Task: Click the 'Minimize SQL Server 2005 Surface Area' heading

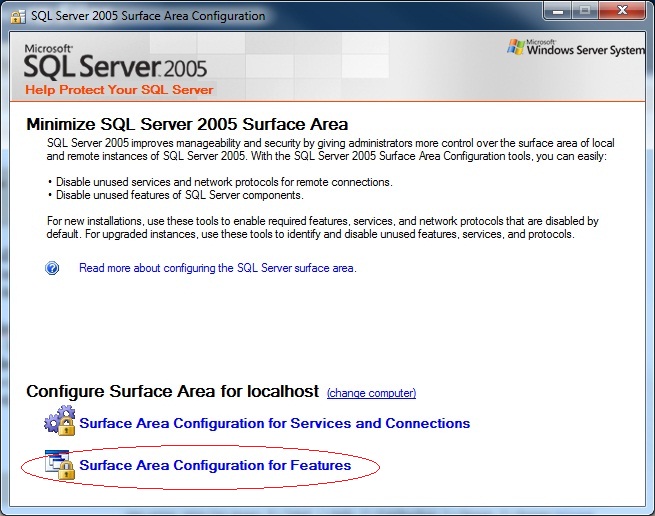Action: tap(187, 125)
